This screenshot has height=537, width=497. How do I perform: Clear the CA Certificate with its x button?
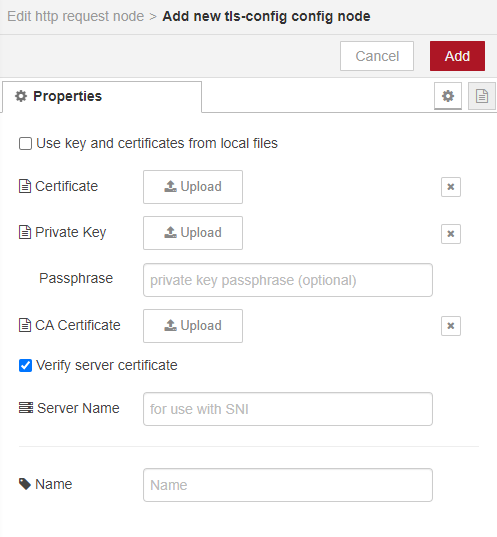tap(451, 325)
